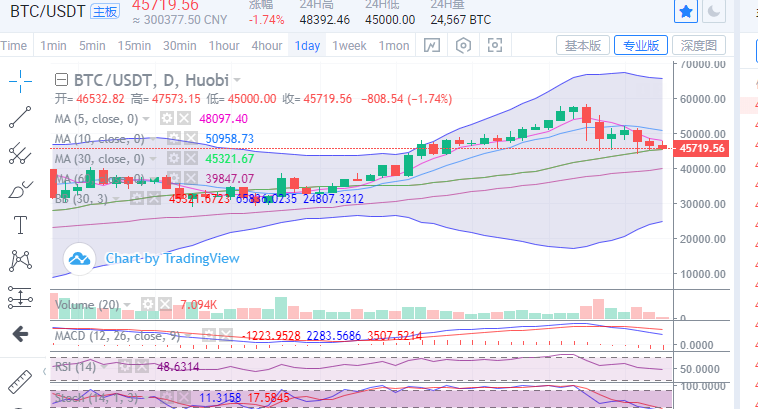Image resolution: width=758 pixels, height=409 pixels.
Task: Open the Chart by TradingView link
Action: (173, 259)
